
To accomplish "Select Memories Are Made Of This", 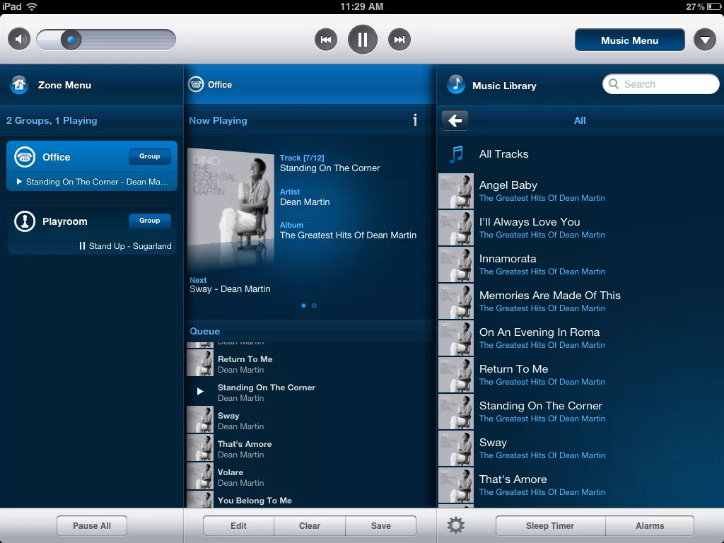I will point(580,301).
